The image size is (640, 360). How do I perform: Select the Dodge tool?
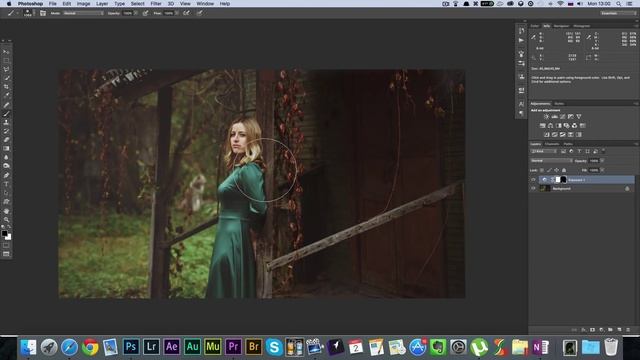tap(6, 166)
